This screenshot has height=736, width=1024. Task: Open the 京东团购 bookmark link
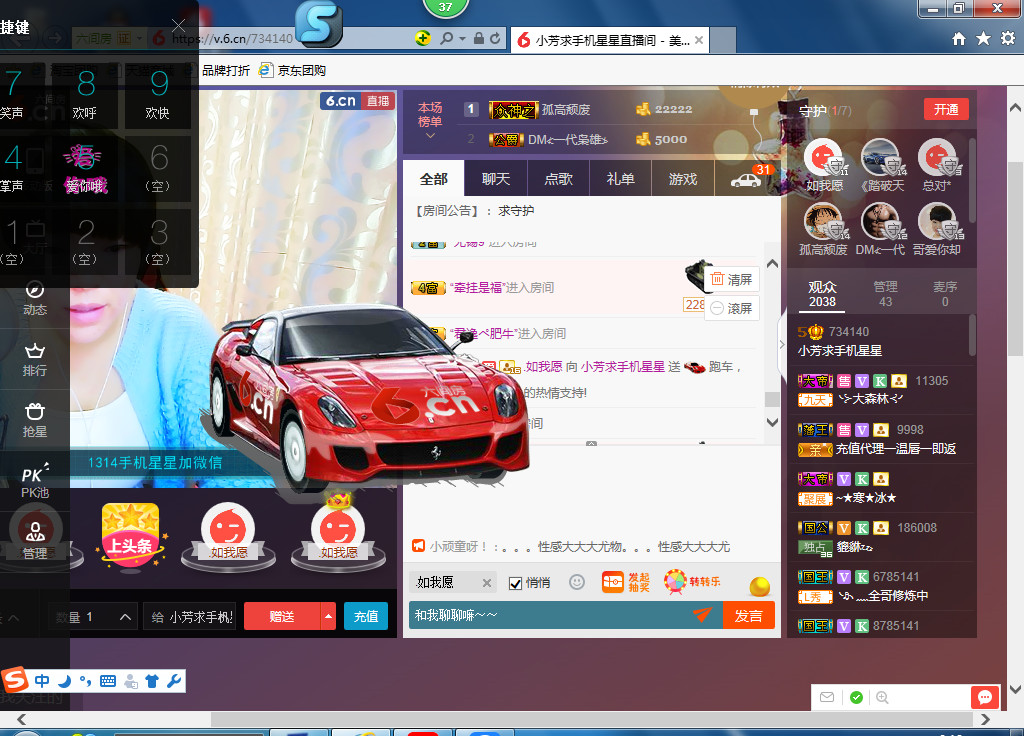293,71
